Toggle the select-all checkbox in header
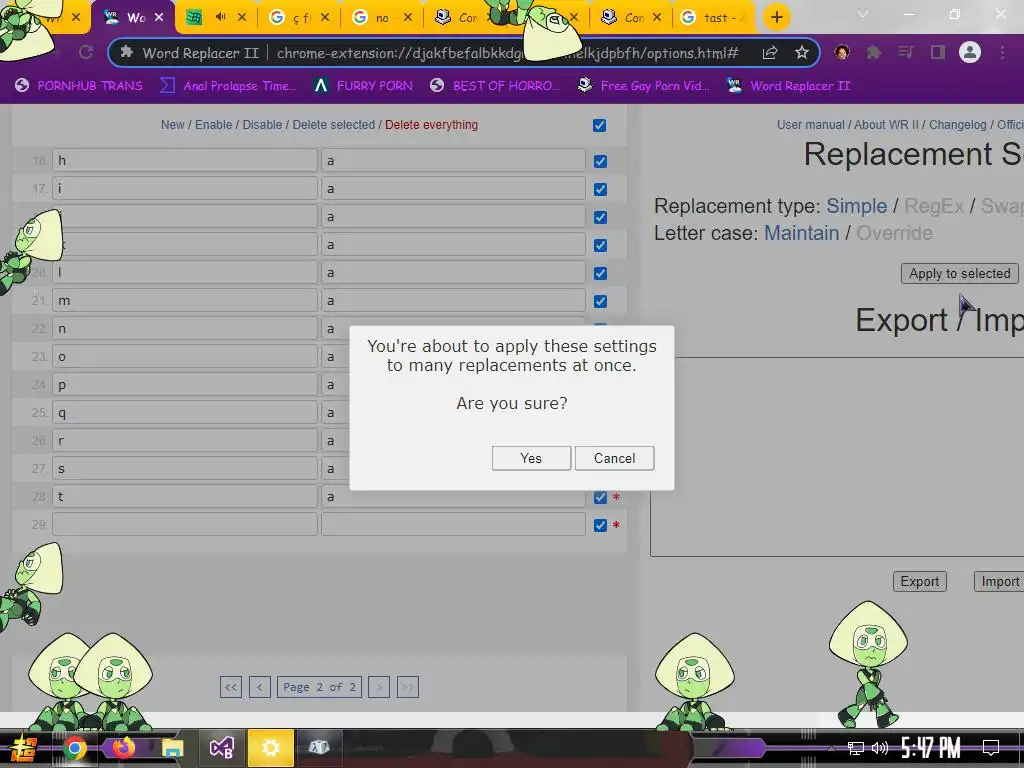The width and height of the screenshot is (1024, 768). tap(600, 125)
